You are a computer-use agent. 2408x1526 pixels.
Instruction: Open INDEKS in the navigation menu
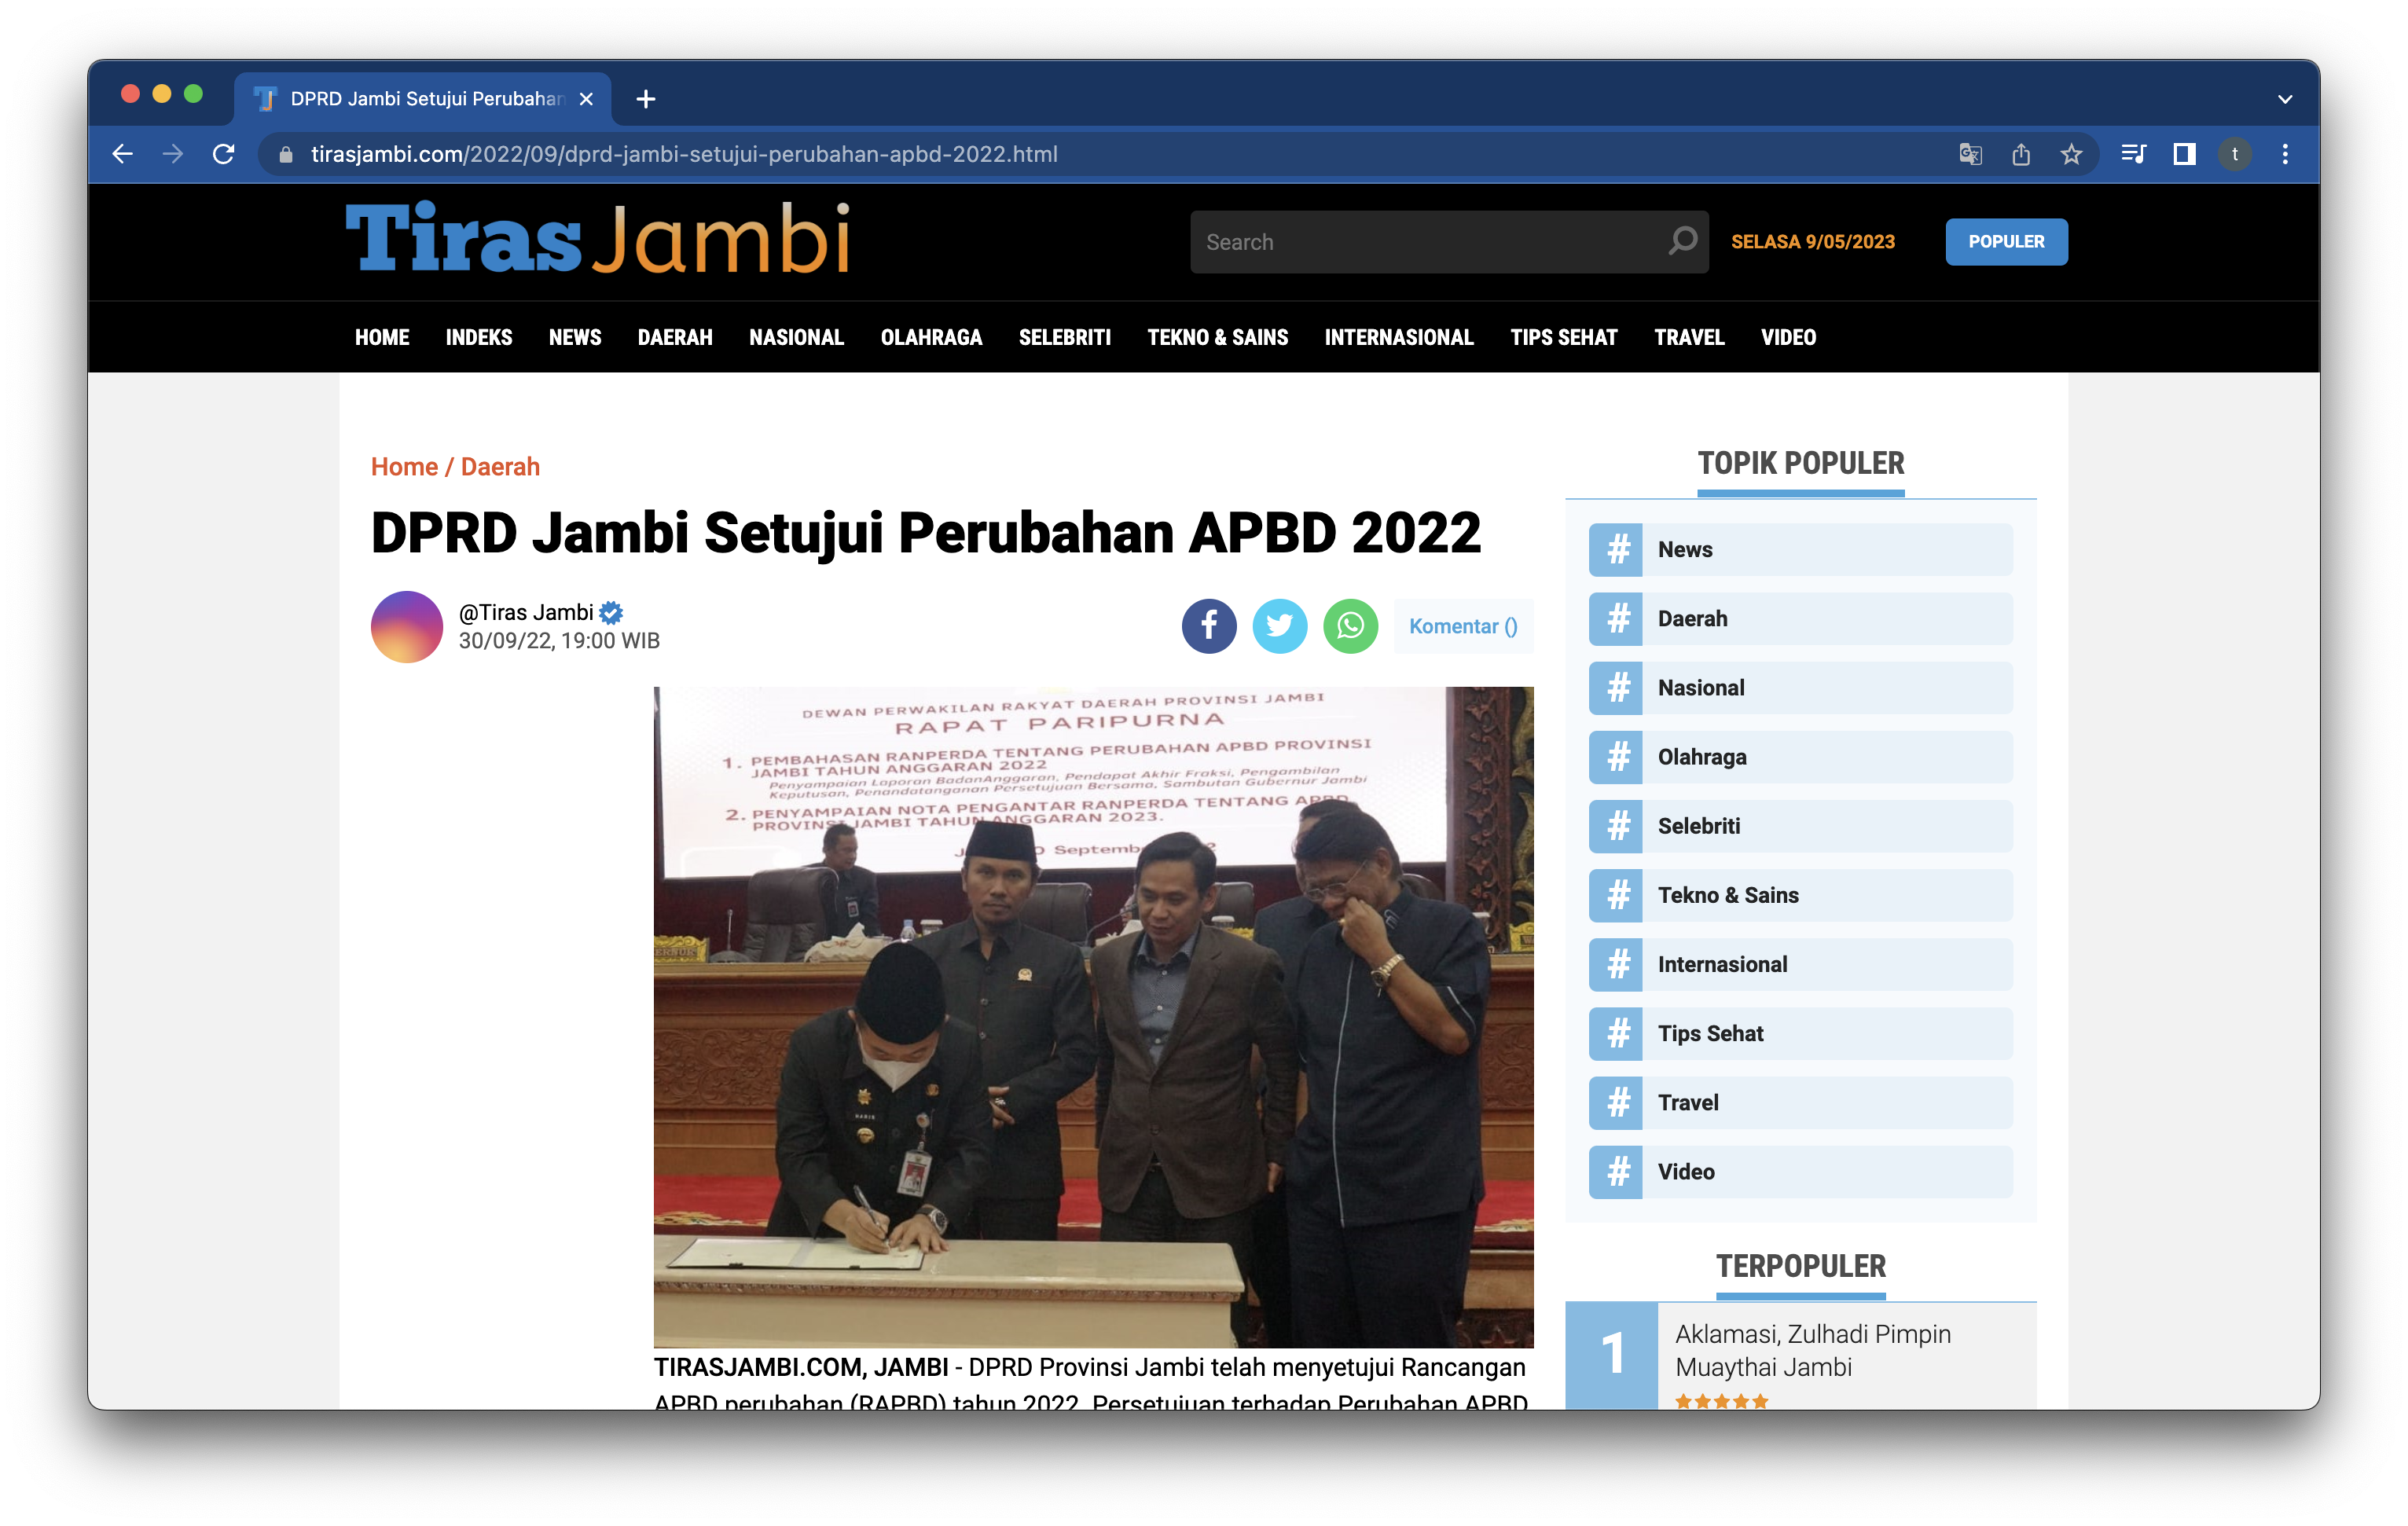click(x=479, y=337)
